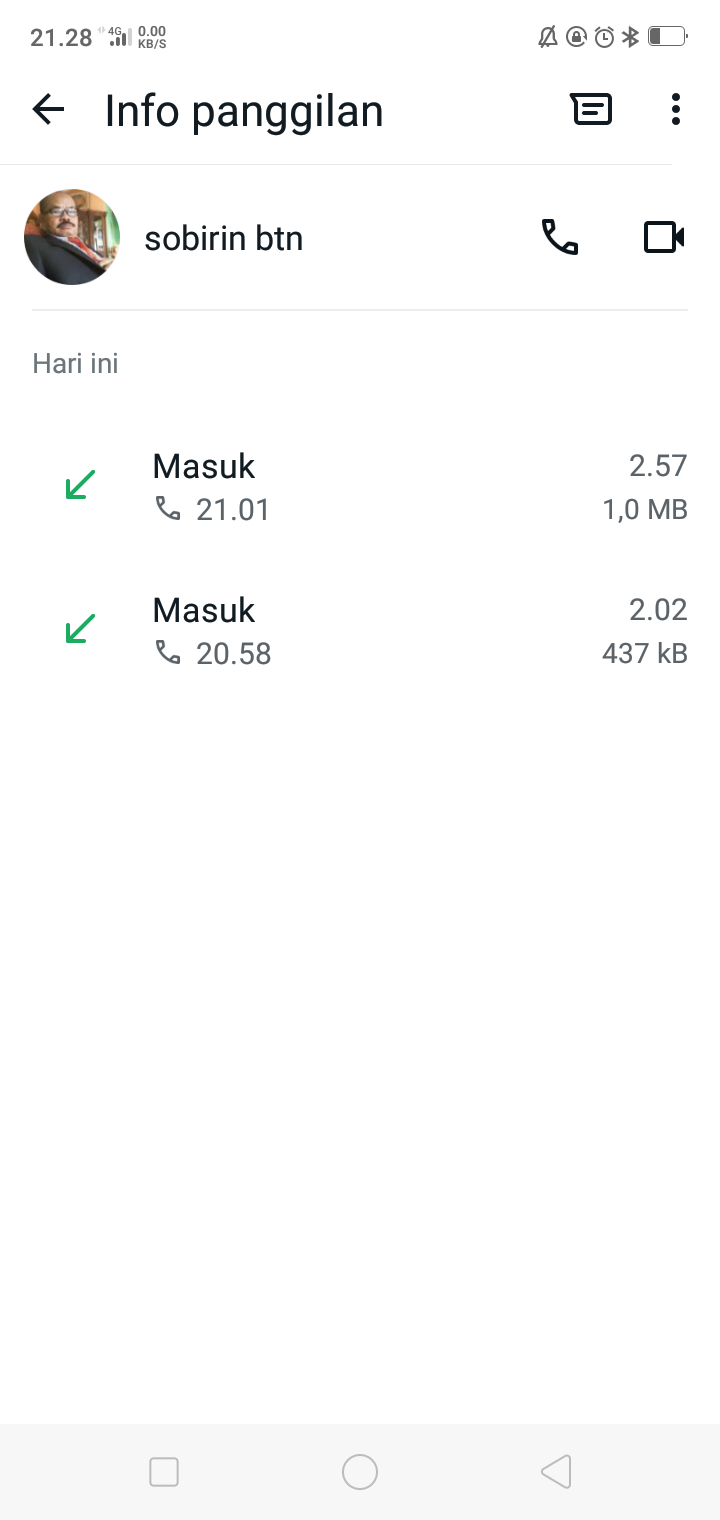
Task: Open the three-dot overflow menu
Action: tap(676, 109)
